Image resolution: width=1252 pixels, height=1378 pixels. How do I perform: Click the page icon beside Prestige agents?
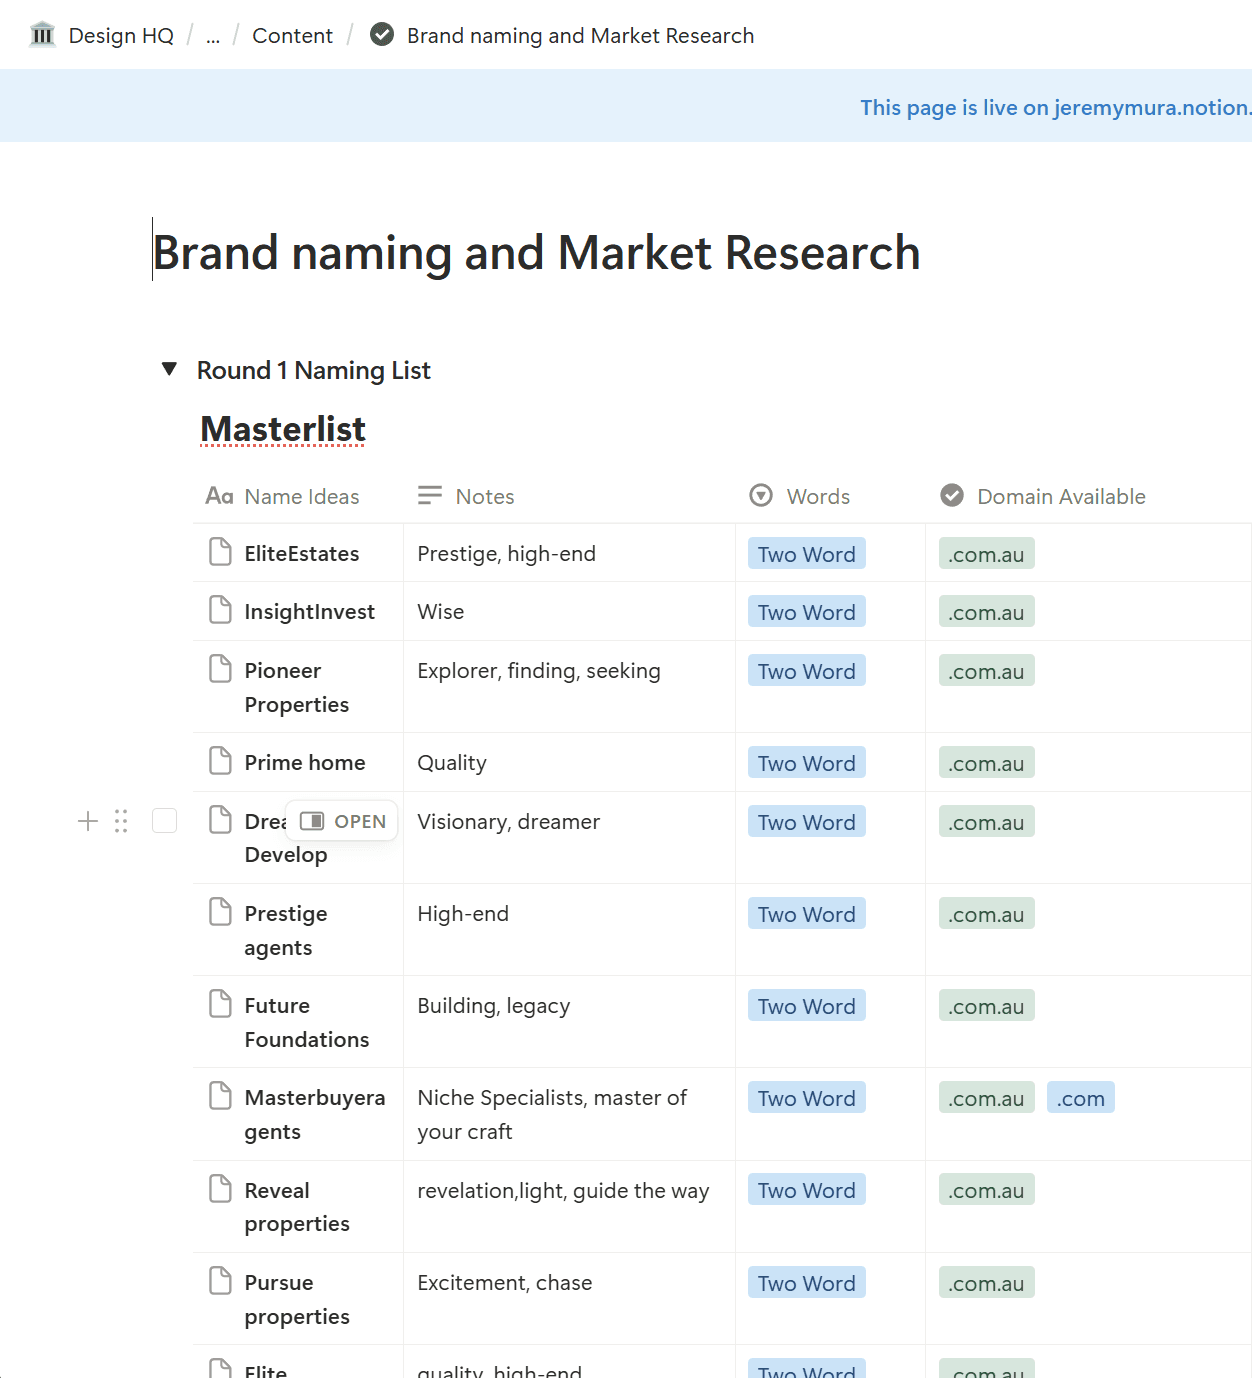pyautogui.click(x=220, y=912)
